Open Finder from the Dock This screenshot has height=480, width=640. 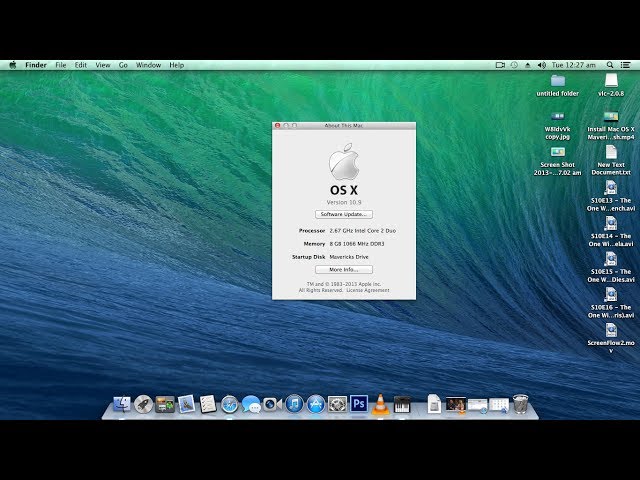click(x=122, y=404)
